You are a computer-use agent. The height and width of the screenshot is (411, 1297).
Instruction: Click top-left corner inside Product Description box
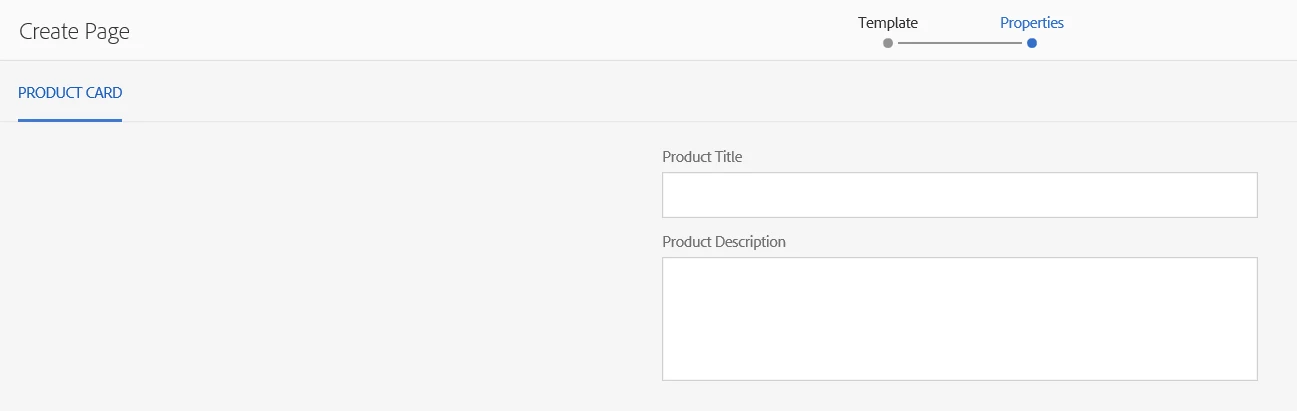click(670, 266)
